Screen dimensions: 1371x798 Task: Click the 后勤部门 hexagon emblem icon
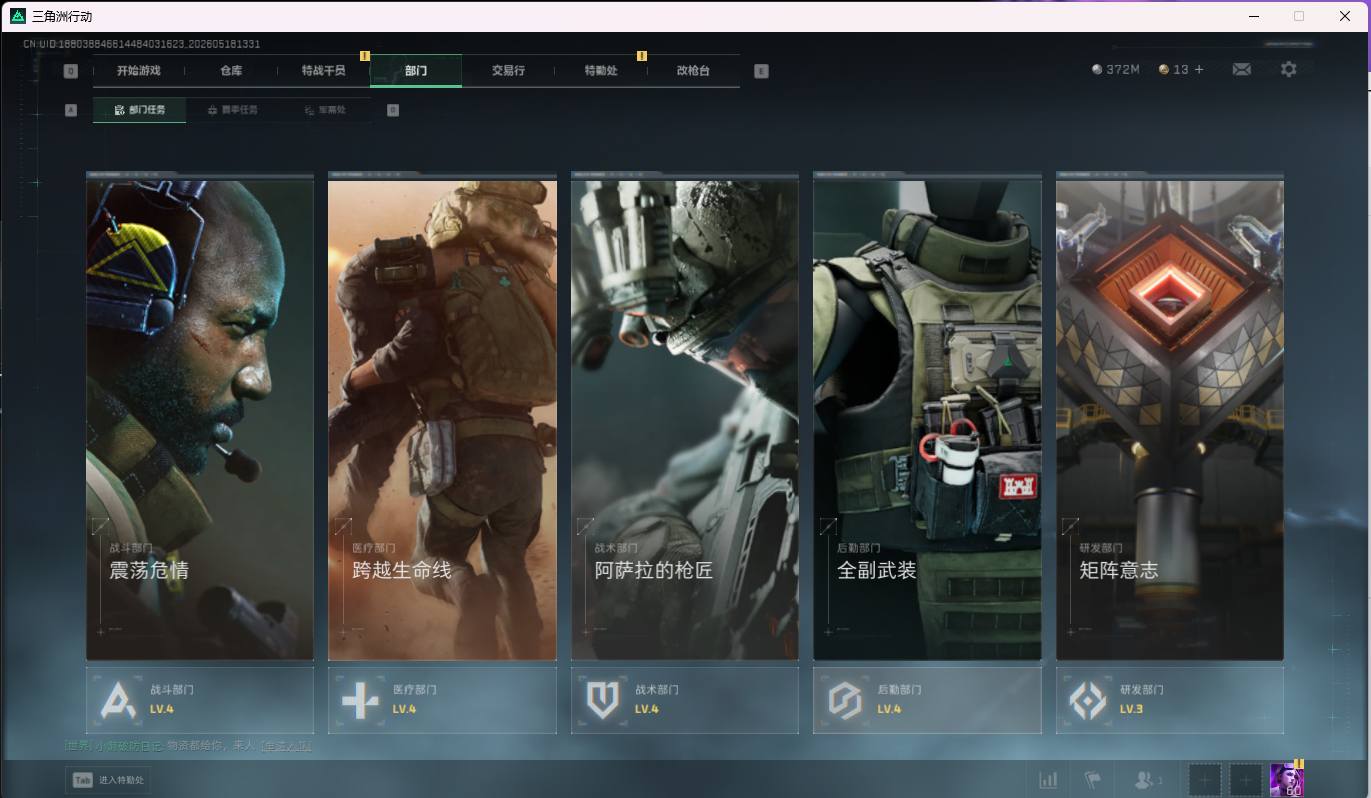point(845,700)
